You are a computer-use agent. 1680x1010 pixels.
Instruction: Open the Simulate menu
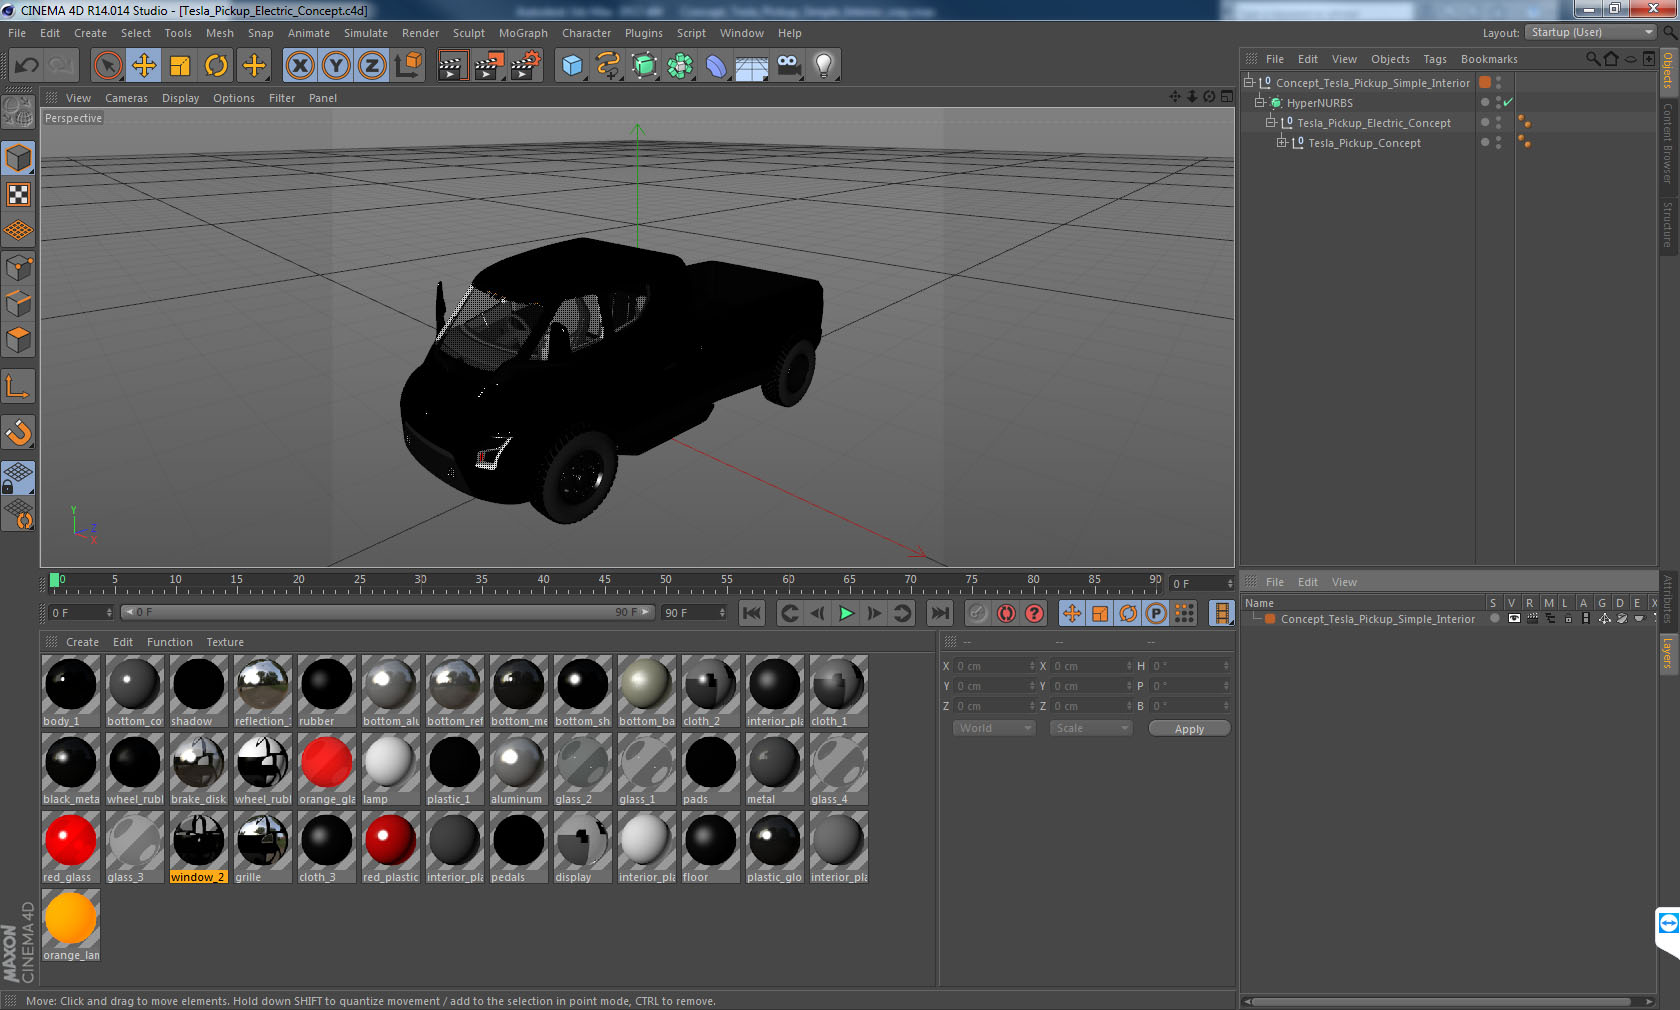point(366,33)
